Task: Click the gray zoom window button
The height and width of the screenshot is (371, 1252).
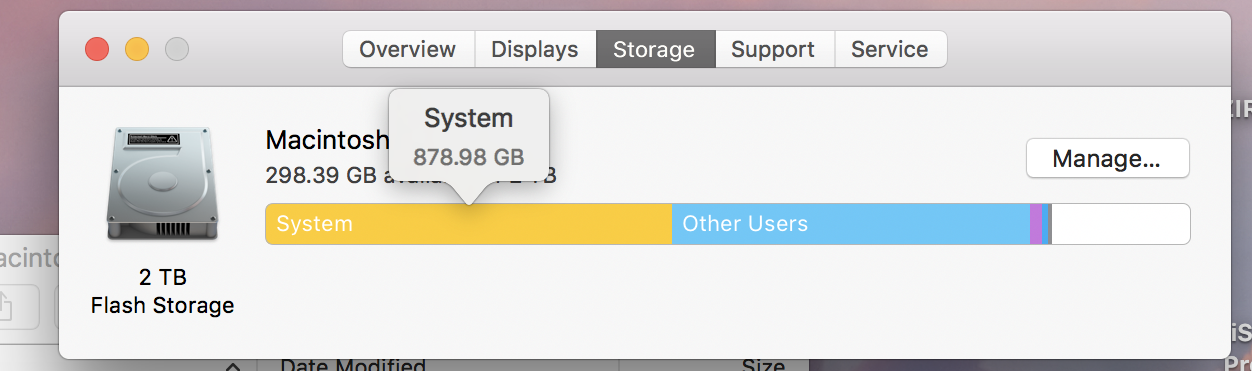Action: point(177,49)
